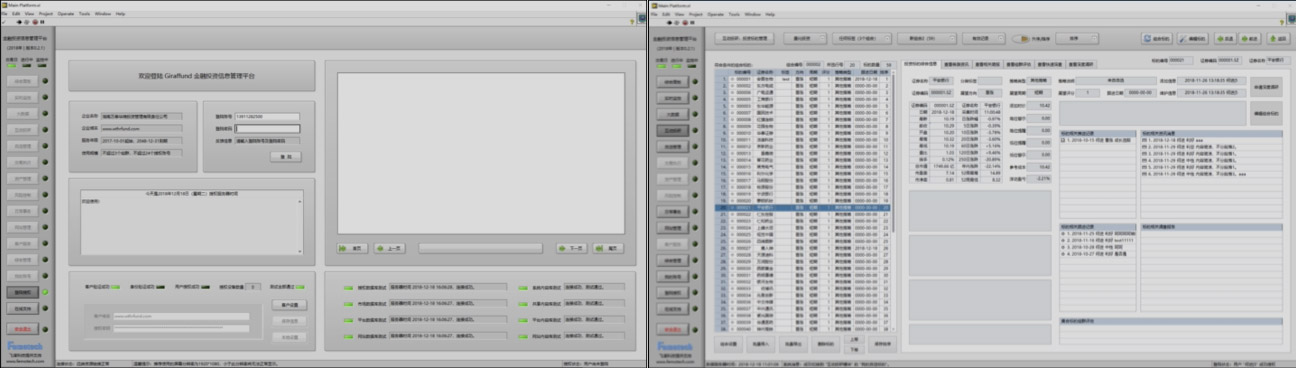The width and height of the screenshot is (1296, 368).
Task: Click the red Abort icon in right window toolbar
Action: 685,22
